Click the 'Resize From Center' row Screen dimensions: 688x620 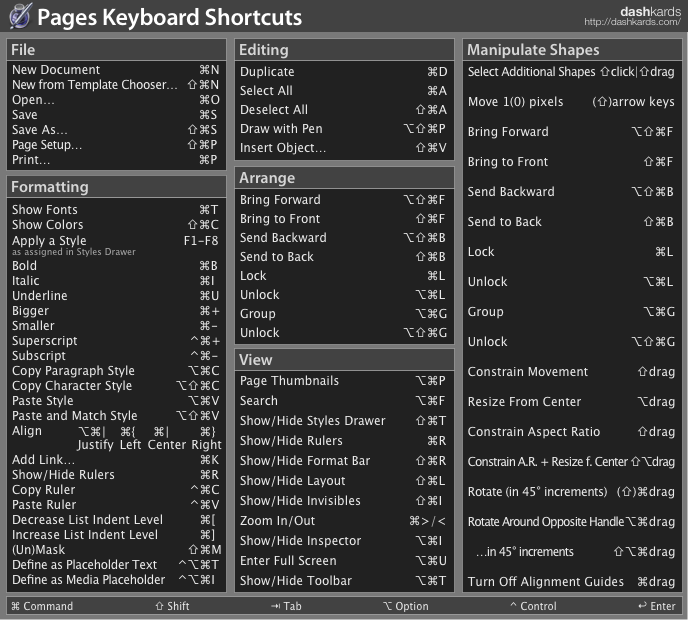coord(571,401)
